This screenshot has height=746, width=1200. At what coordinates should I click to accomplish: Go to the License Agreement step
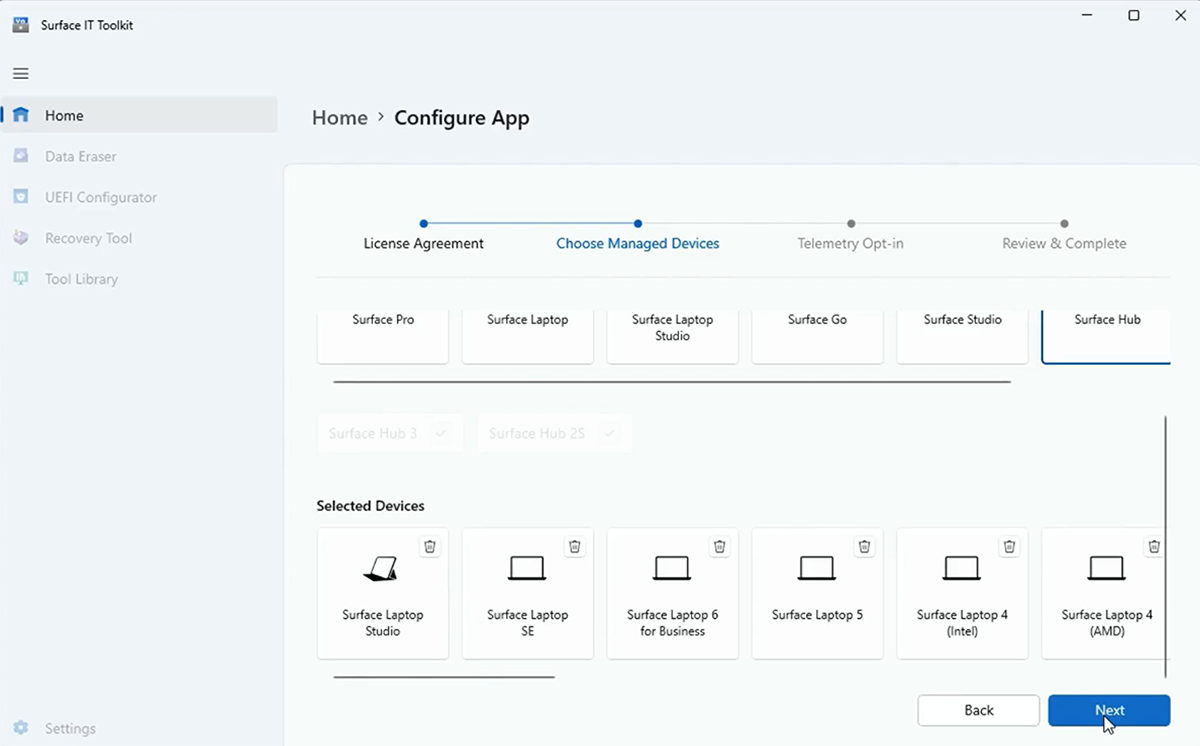[x=424, y=243]
